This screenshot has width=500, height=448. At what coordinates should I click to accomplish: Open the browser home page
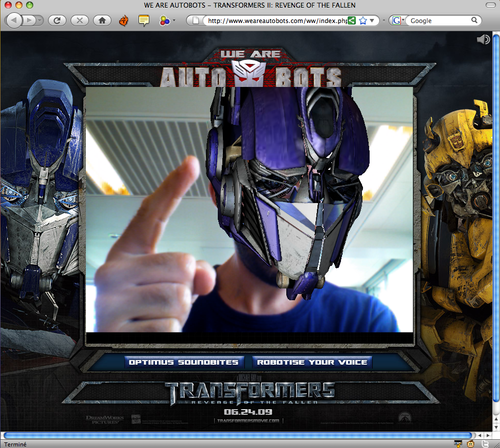pos(102,21)
